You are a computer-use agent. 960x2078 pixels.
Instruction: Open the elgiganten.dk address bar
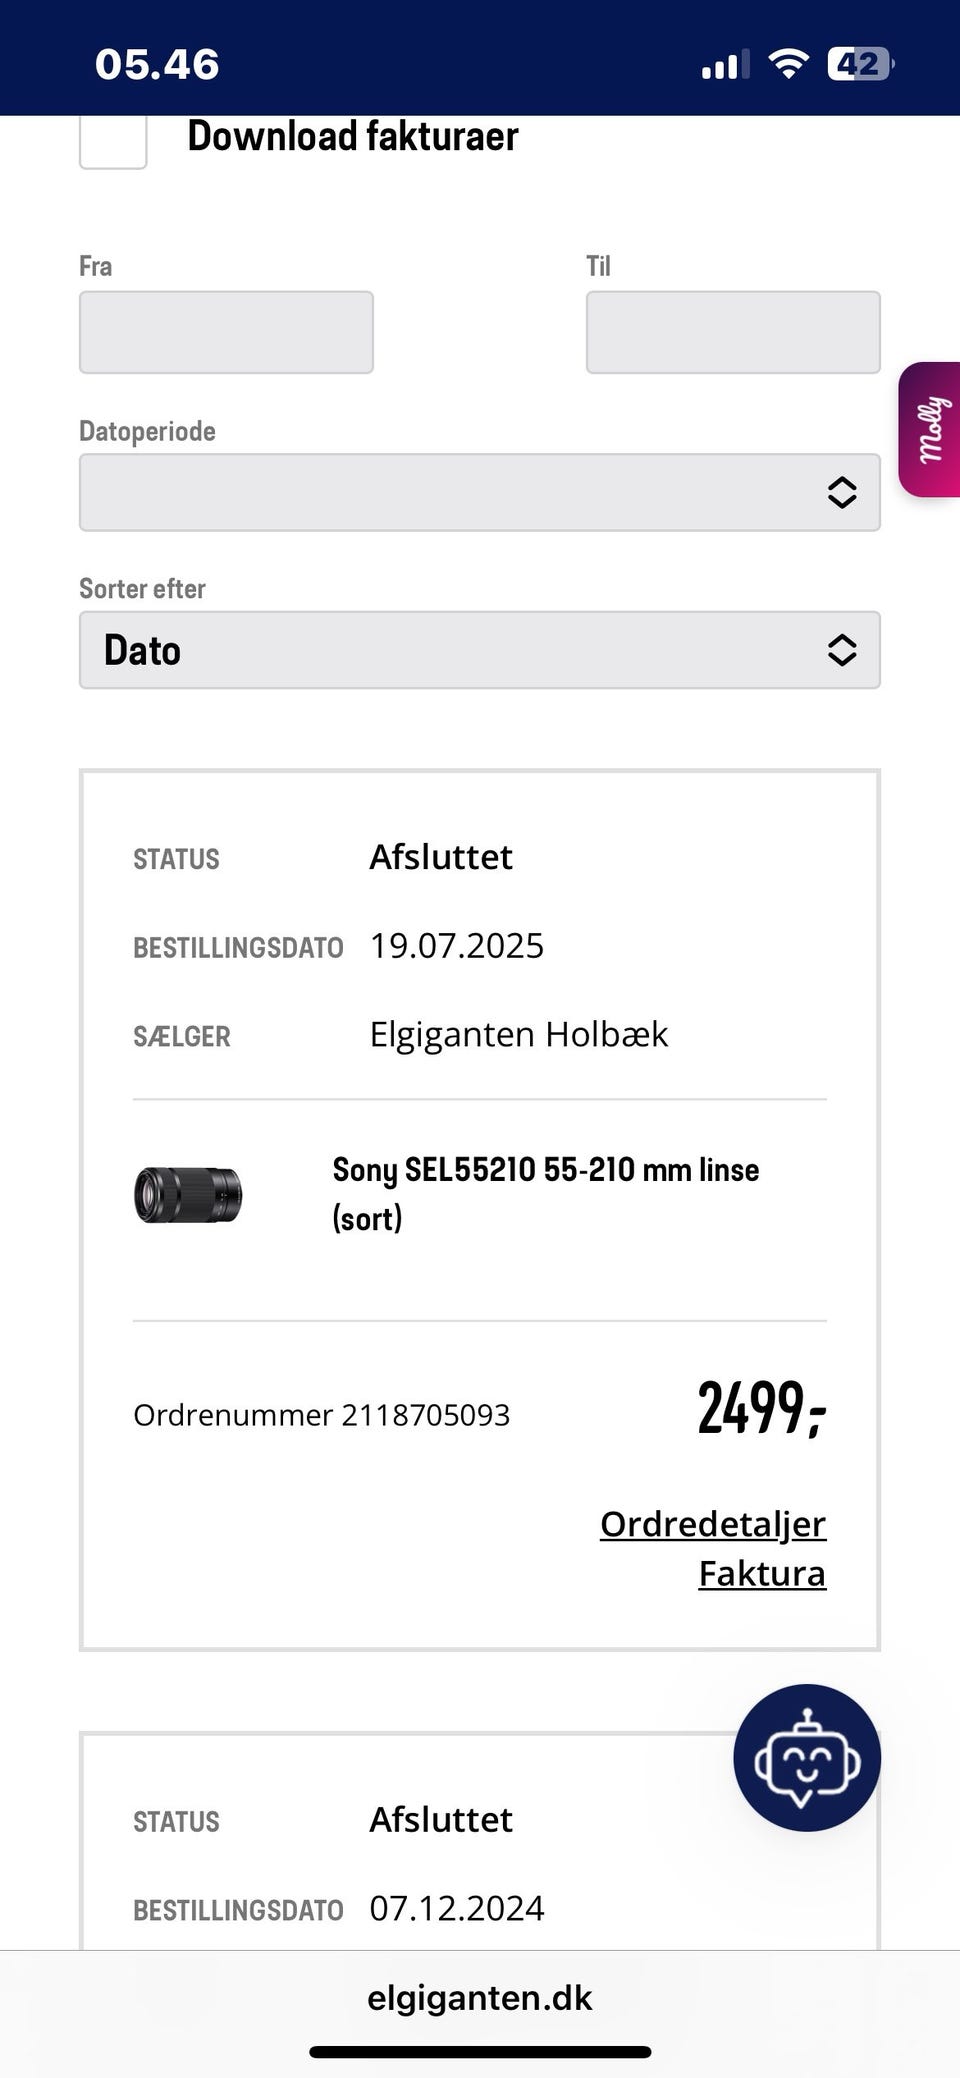(x=480, y=1997)
